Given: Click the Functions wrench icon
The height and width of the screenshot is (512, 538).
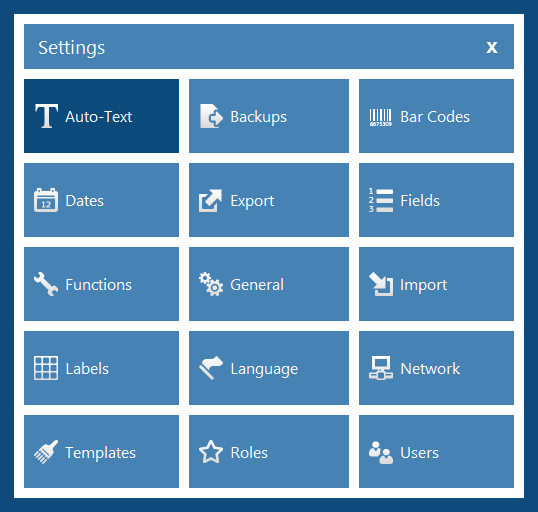Looking at the screenshot, I should [x=46, y=284].
